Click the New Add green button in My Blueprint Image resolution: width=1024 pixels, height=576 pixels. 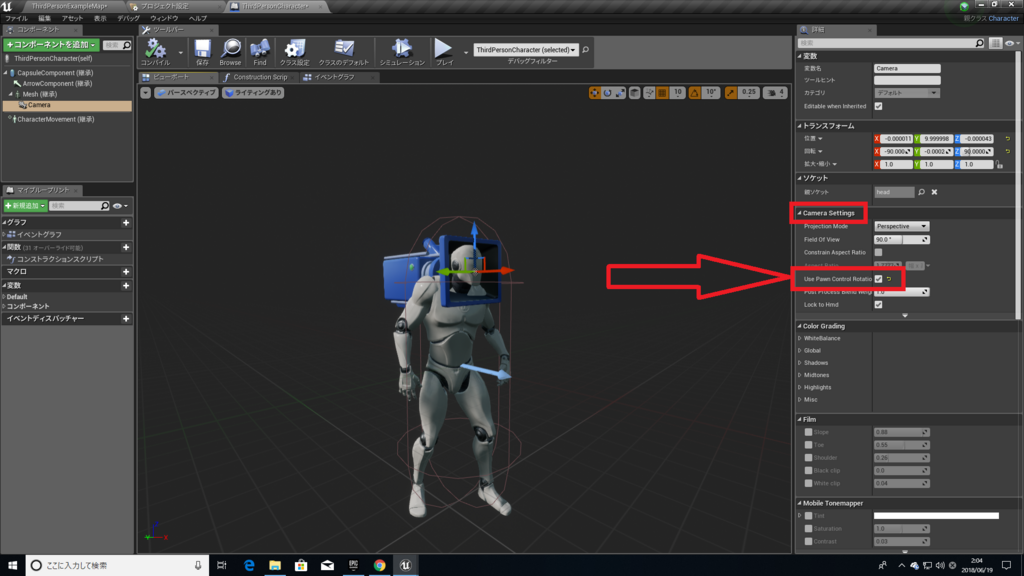point(25,206)
